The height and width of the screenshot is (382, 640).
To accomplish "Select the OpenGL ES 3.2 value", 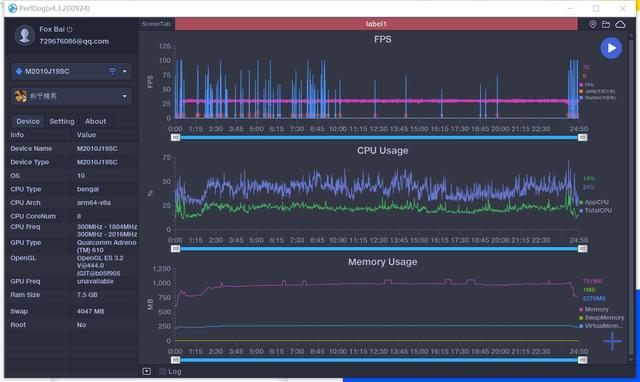I will pyautogui.click(x=100, y=266).
